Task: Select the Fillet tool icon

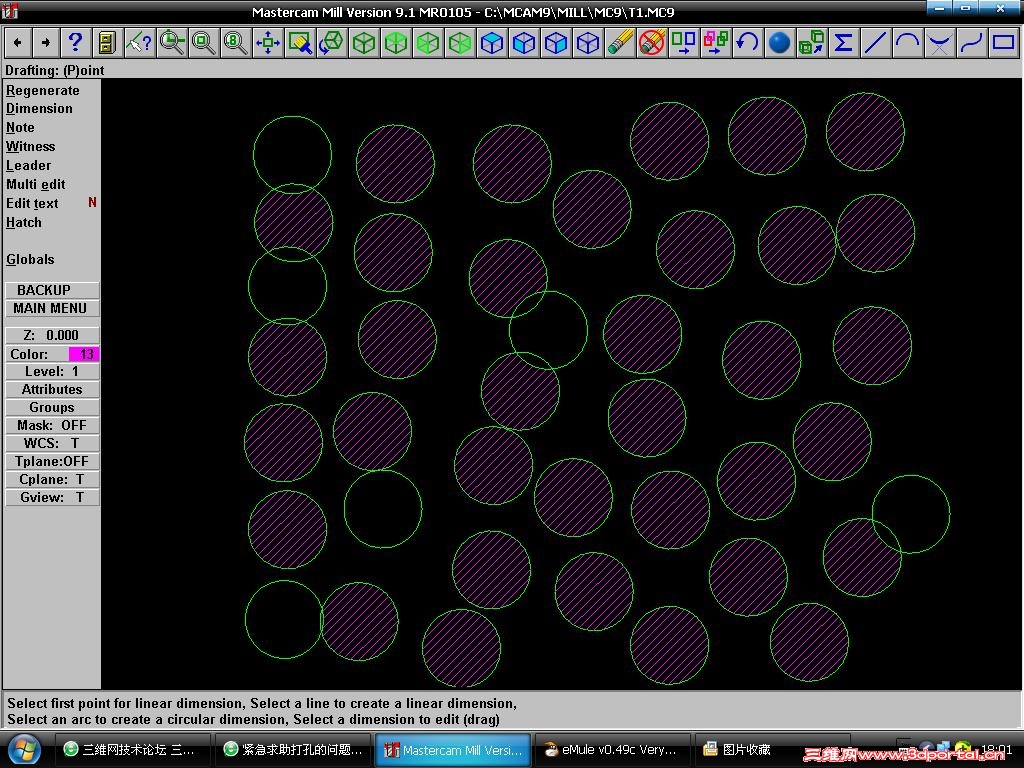Action: pos(940,43)
